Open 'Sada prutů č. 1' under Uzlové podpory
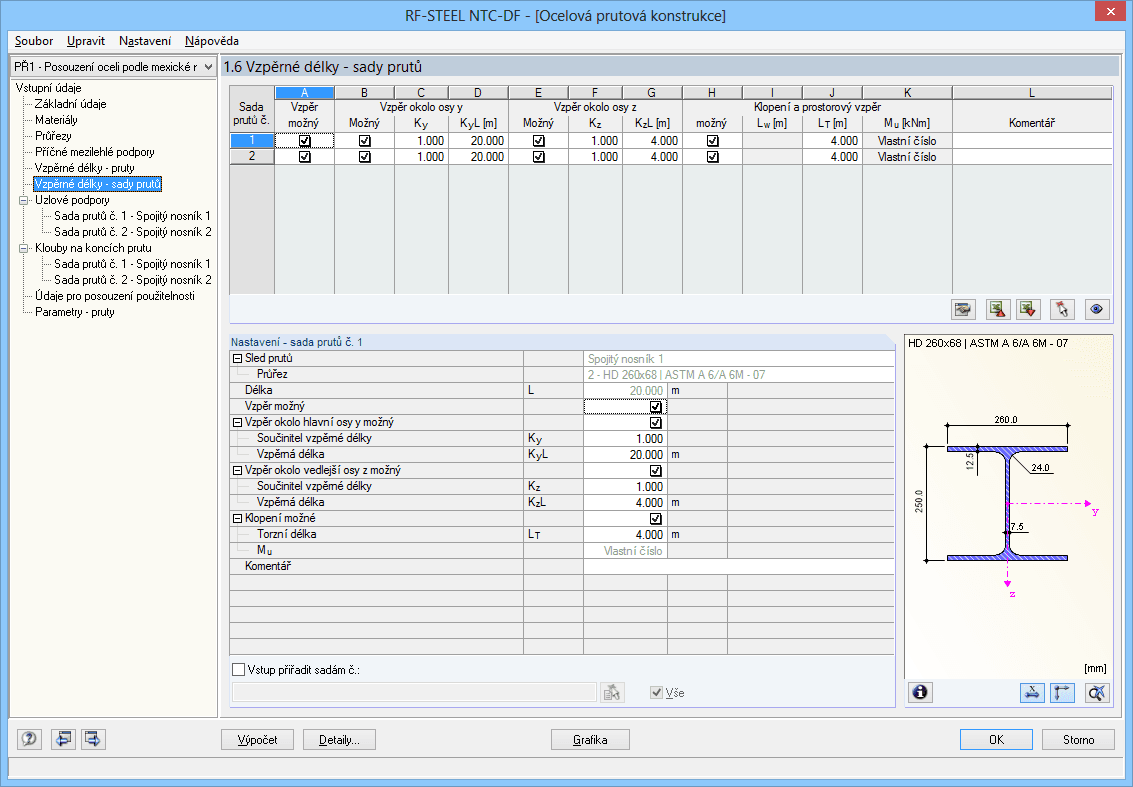 (133, 216)
